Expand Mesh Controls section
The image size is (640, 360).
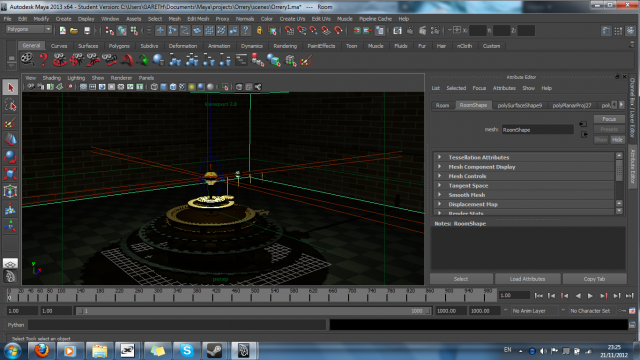coord(440,176)
